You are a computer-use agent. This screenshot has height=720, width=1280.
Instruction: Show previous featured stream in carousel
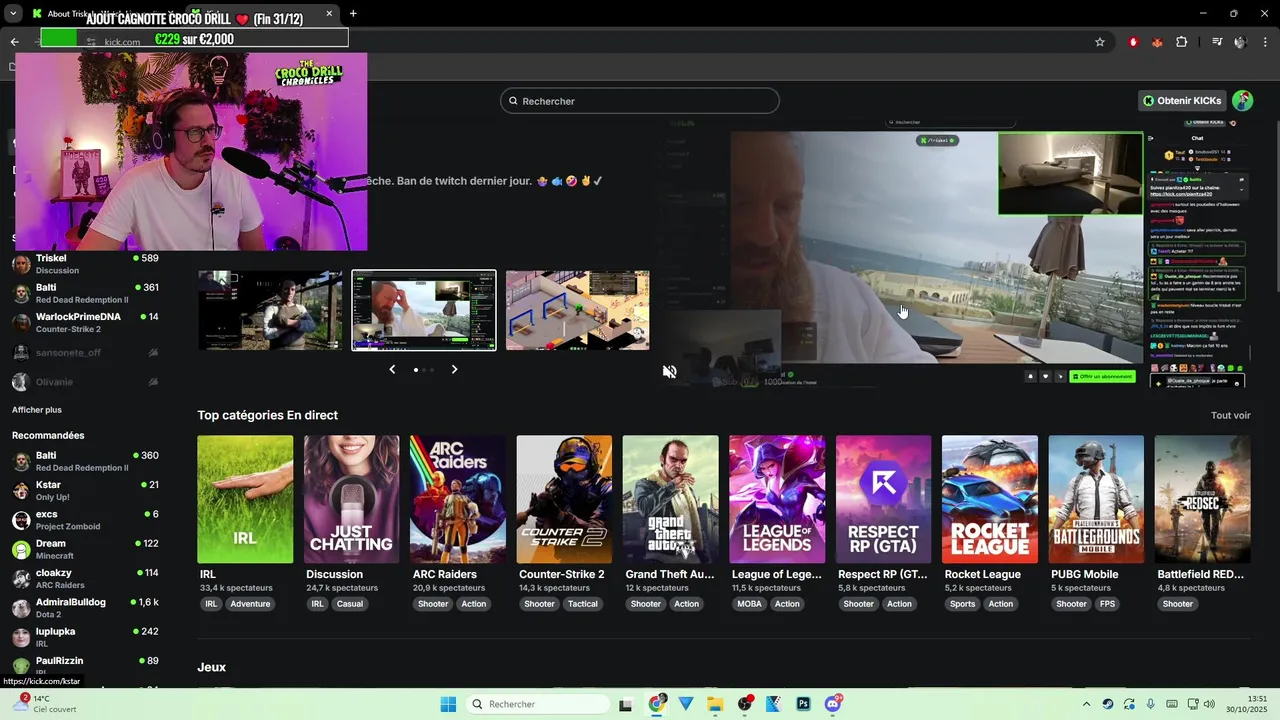(392, 369)
